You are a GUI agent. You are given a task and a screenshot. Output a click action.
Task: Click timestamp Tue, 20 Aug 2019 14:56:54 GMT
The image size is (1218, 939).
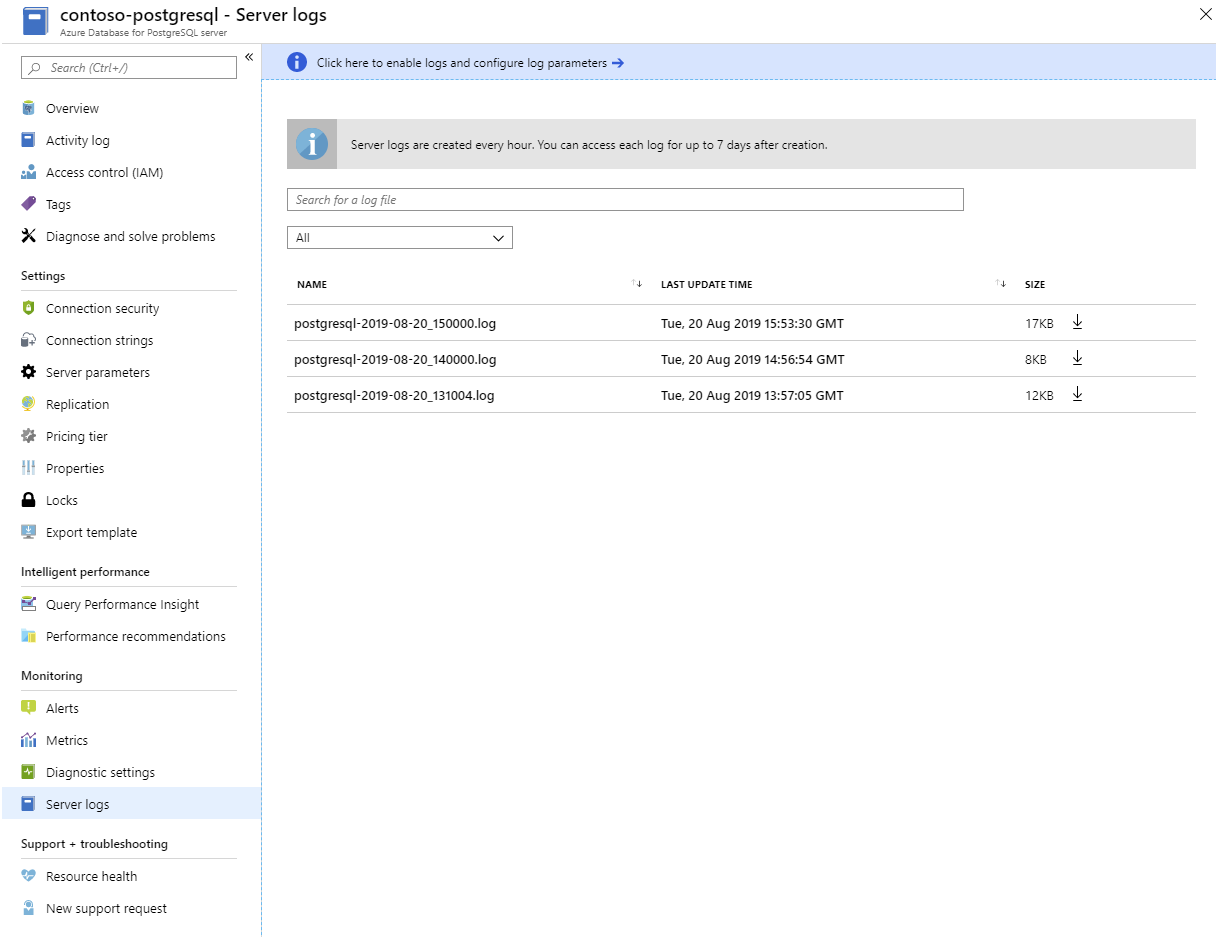[753, 359]
